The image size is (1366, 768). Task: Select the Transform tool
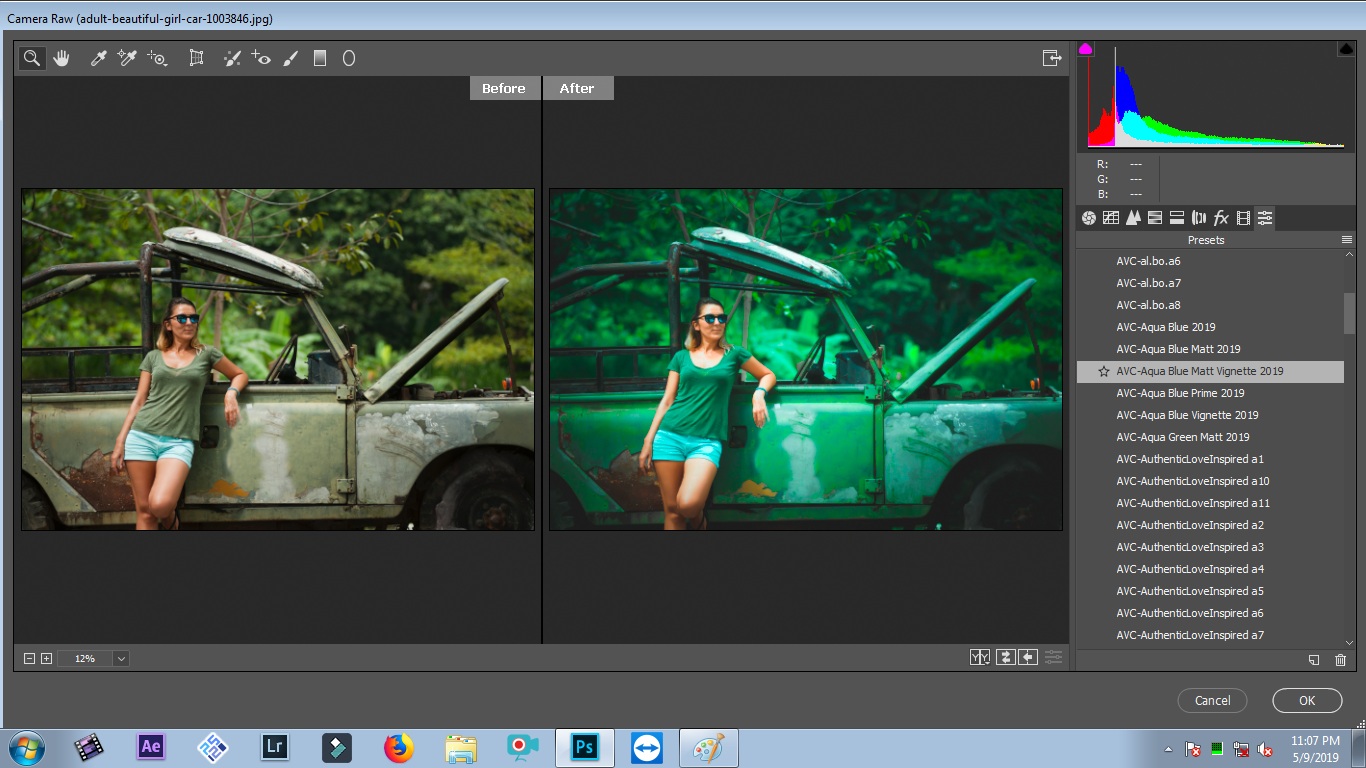pos(197,58)
